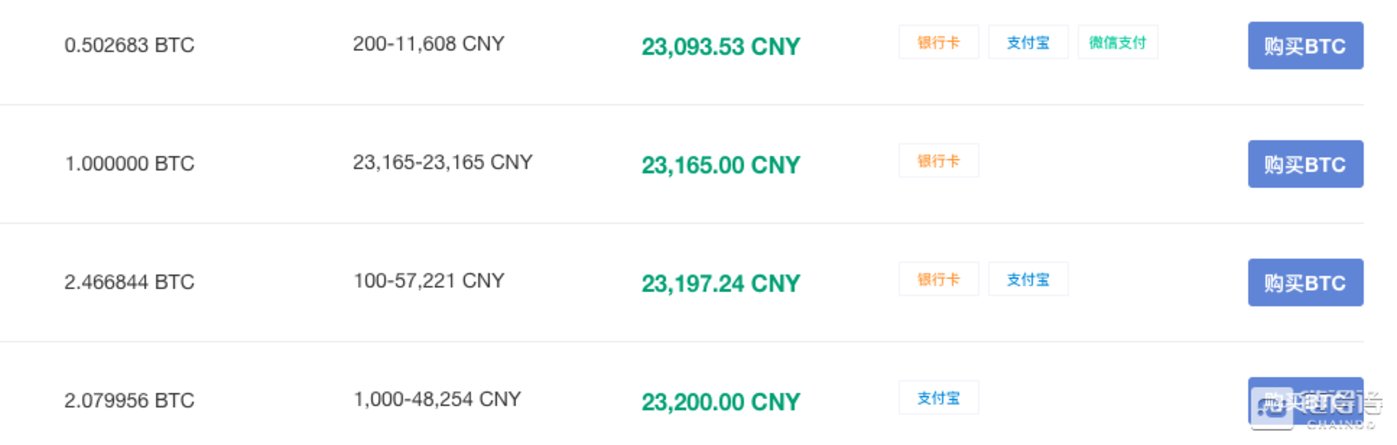
Task: Choose 支付宝 tag in the 2.466844 BTC row
Action: [1028, 279]
